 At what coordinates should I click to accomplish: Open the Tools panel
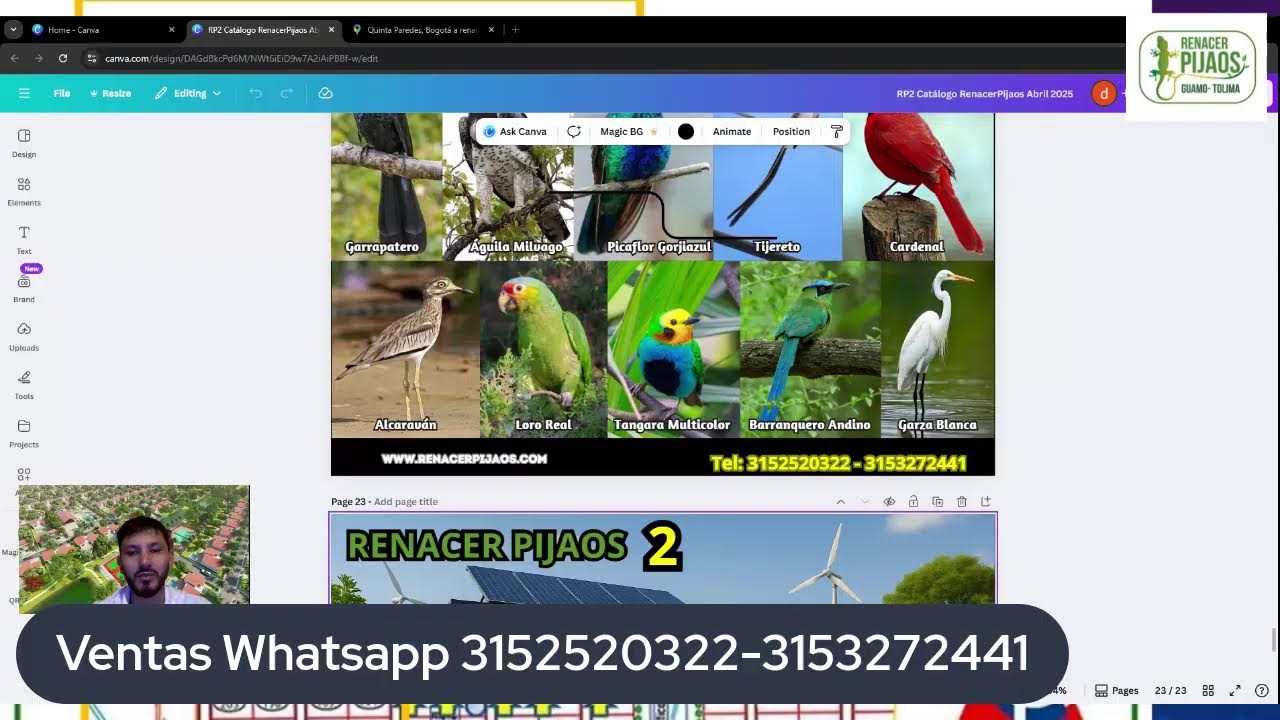pos(24,384)
